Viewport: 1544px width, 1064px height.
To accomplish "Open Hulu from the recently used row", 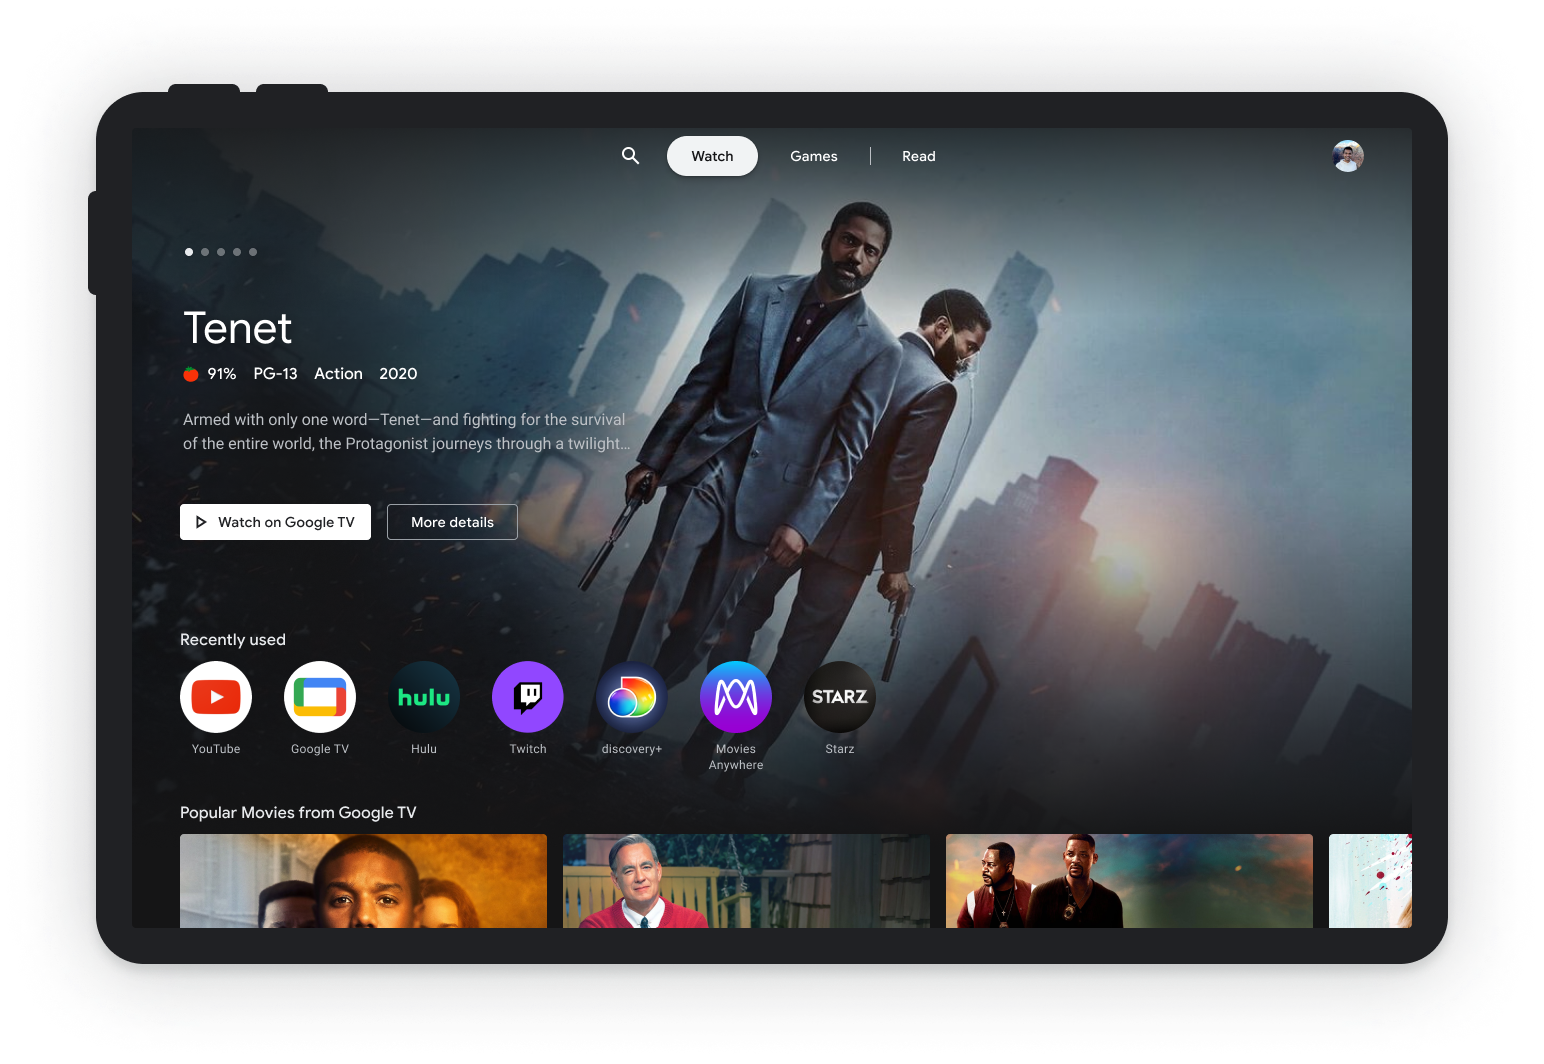I will click(423, 697).
